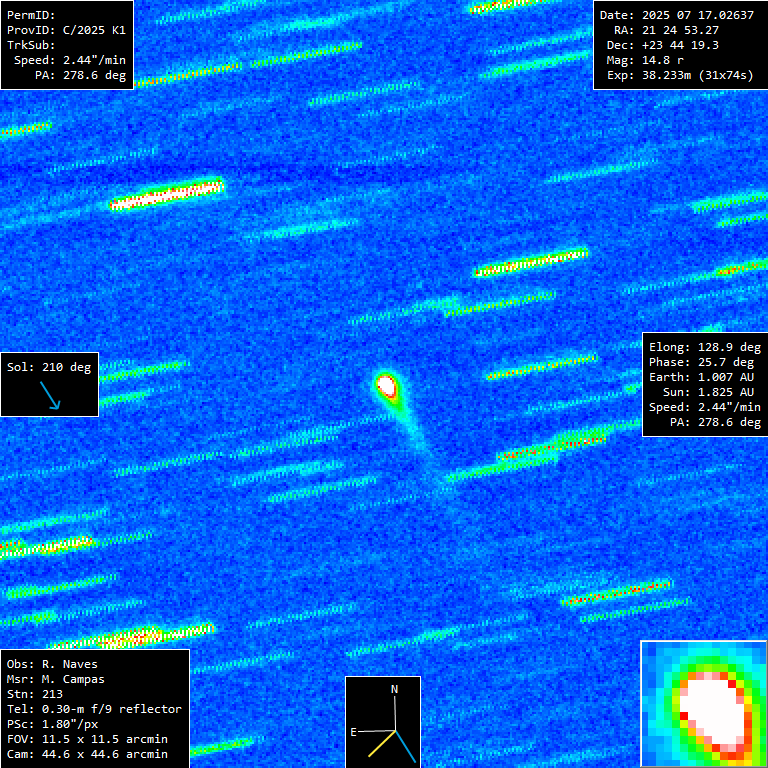Click the comet nucleus at image center

coord(386,386)
